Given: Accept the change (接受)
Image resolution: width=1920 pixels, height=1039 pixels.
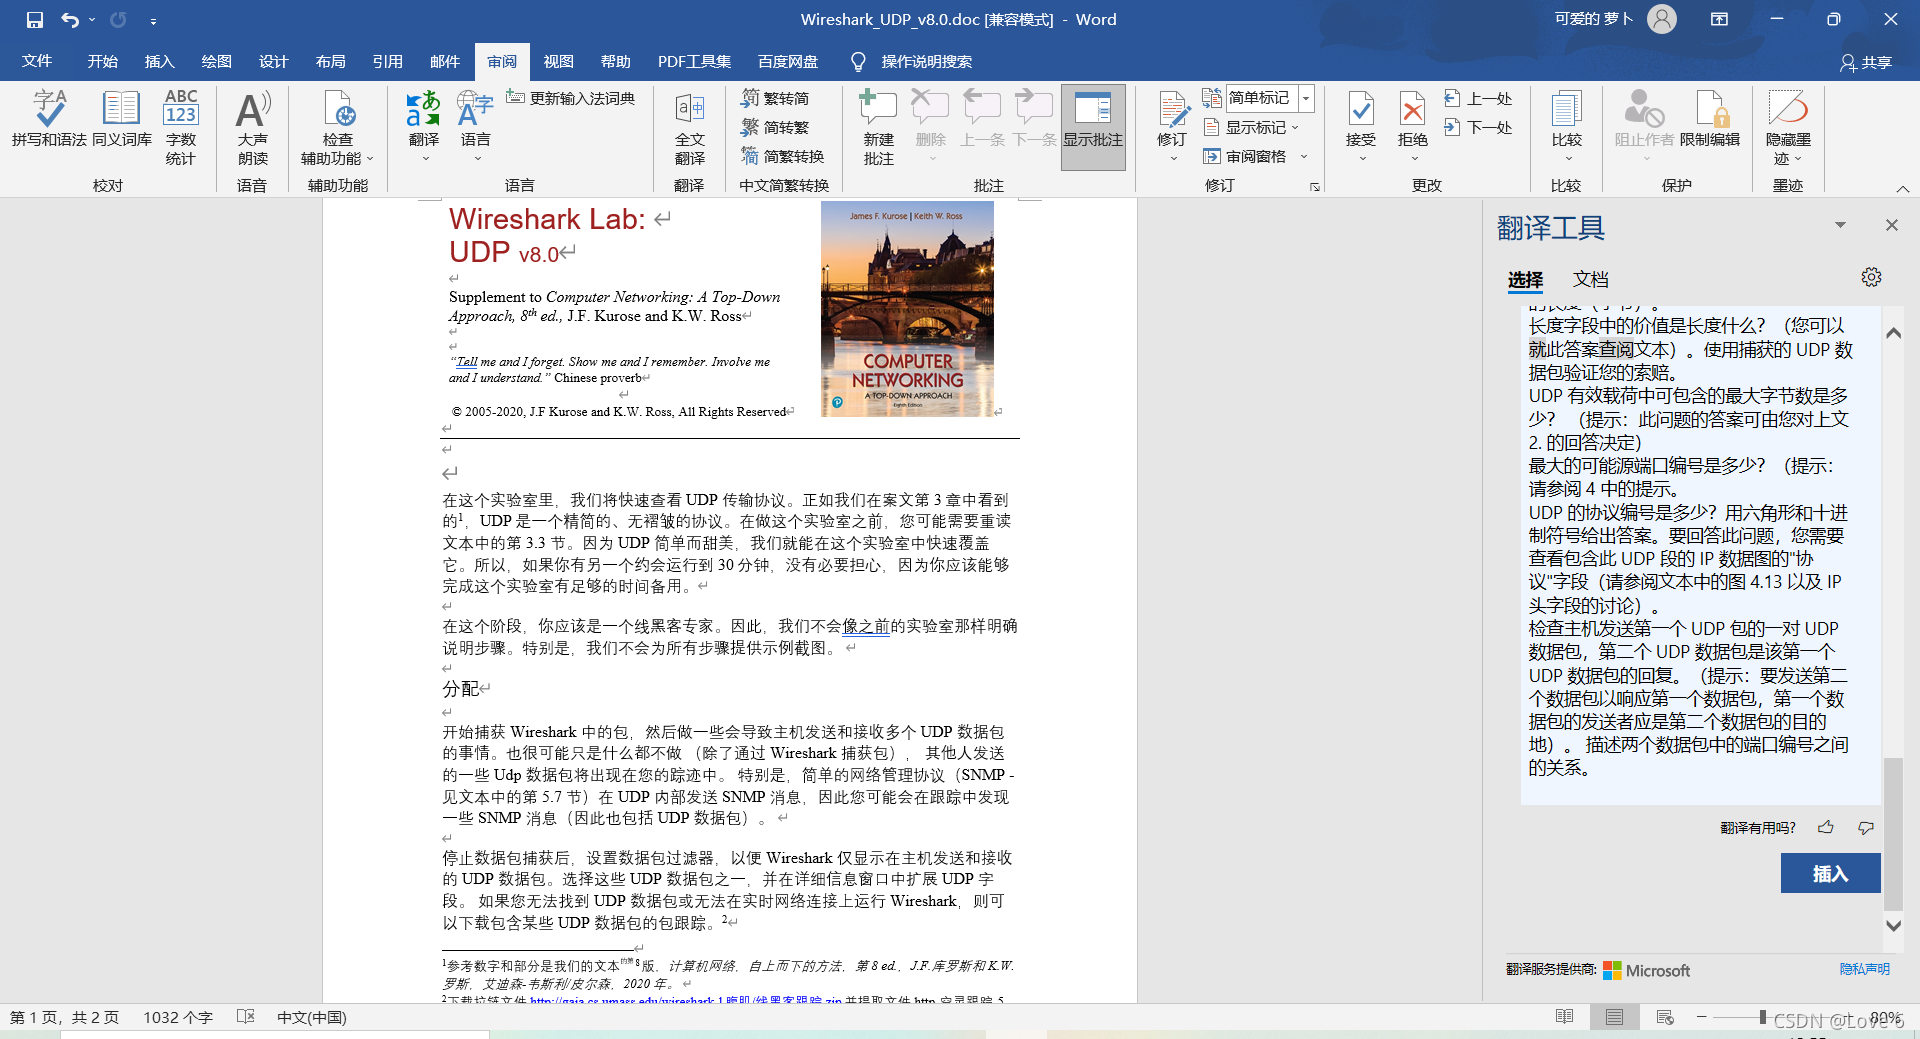Looking at the screenshot, I should pyautogui.click(x=1361, y=126).
